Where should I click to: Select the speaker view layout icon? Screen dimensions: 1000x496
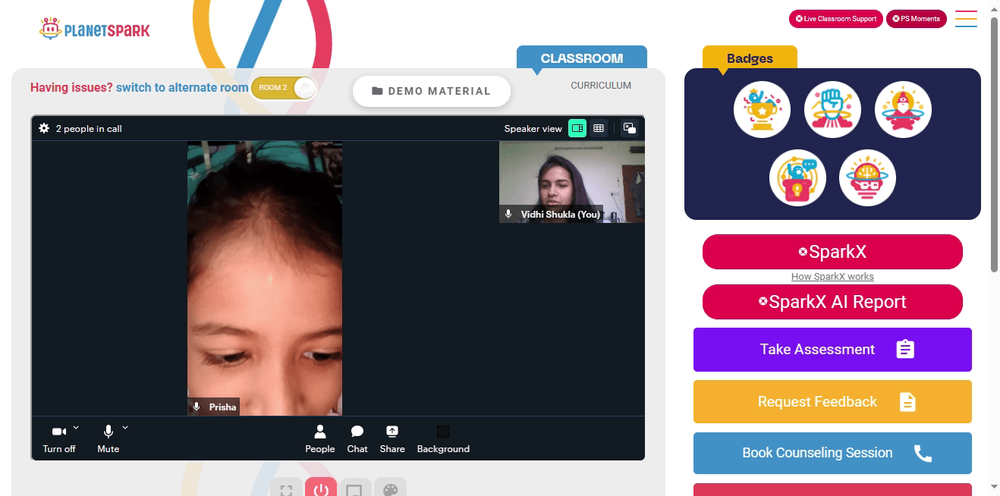click(x=577, y=128)
